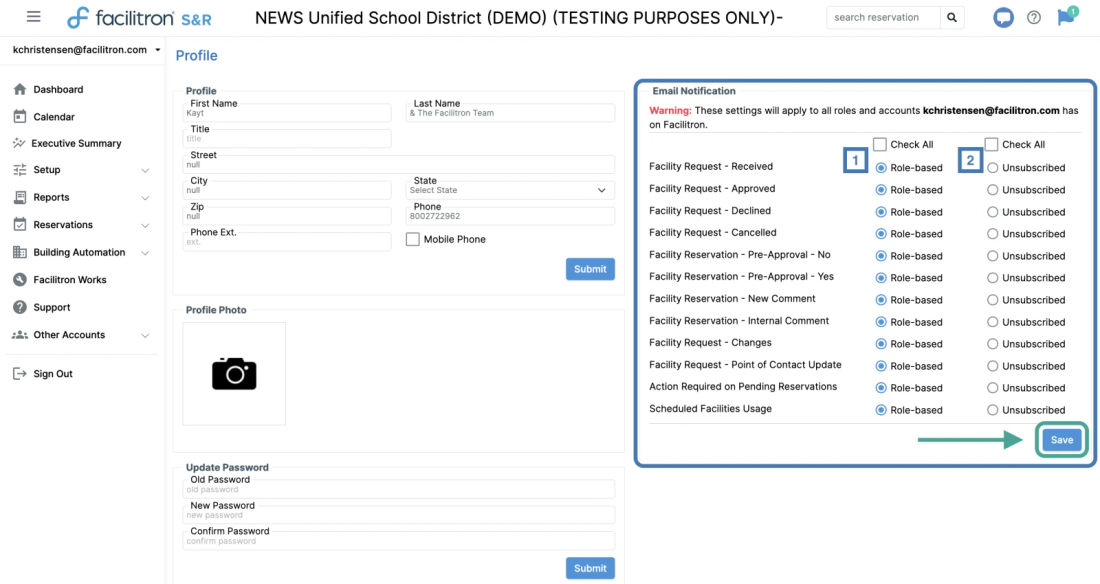Select Unsubscribed for Reservation New Comment
This screenshot has width=1100, height=584.
tap(993, 300)
